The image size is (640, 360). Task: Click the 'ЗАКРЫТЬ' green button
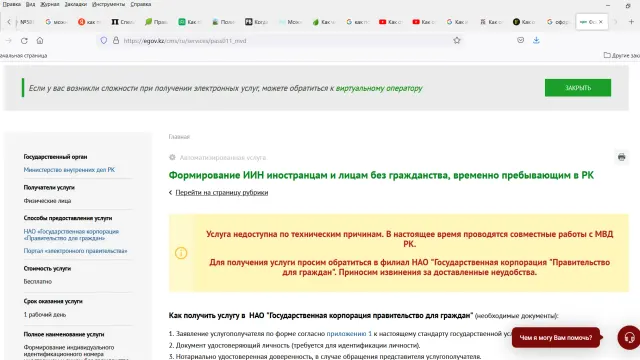578,88
